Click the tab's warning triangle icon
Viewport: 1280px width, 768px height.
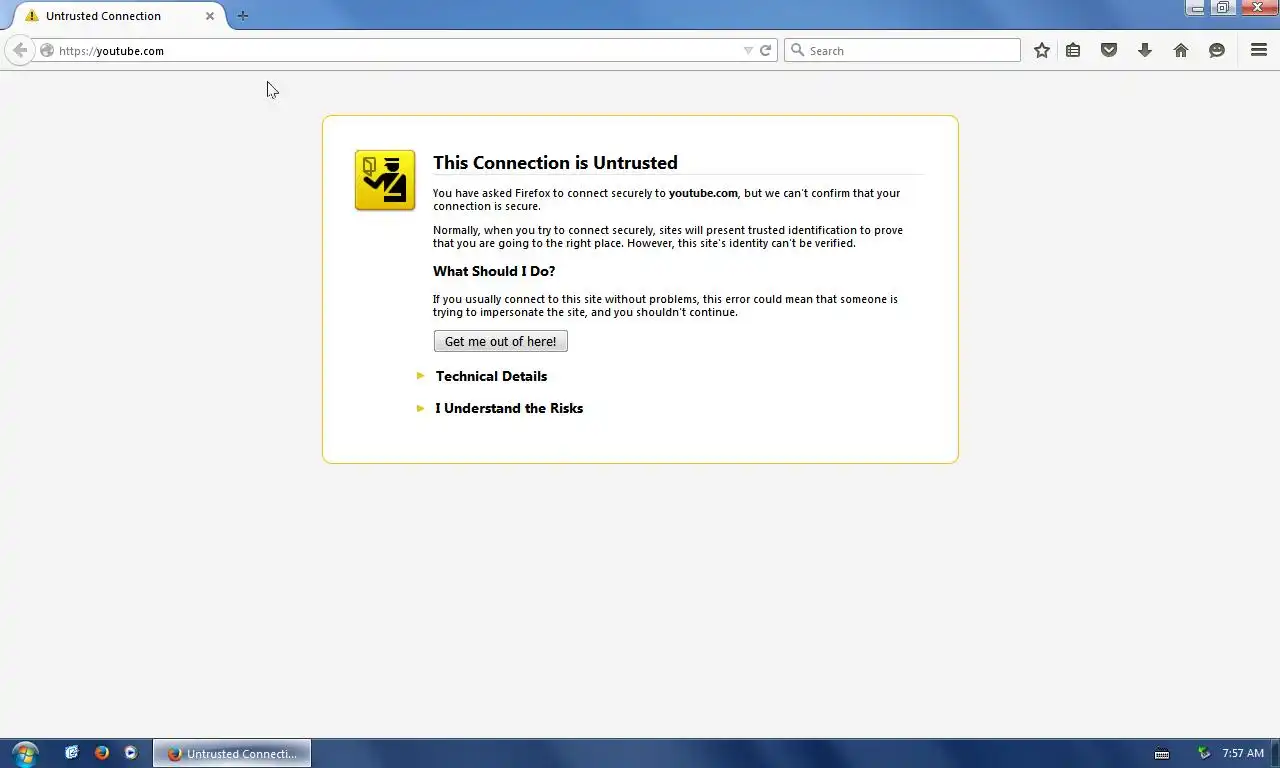[x=32, y=16]
